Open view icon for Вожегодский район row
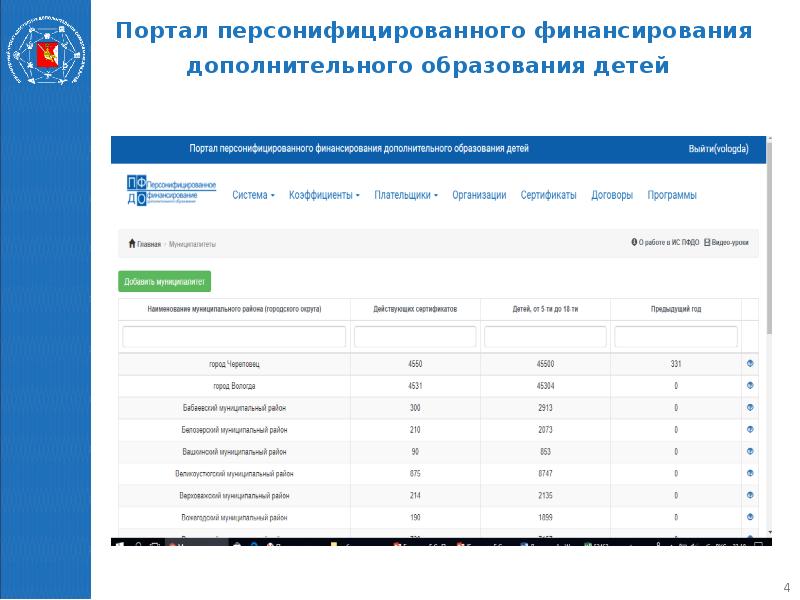The height and width of the screenshot is (600, 800). [750, 518]
